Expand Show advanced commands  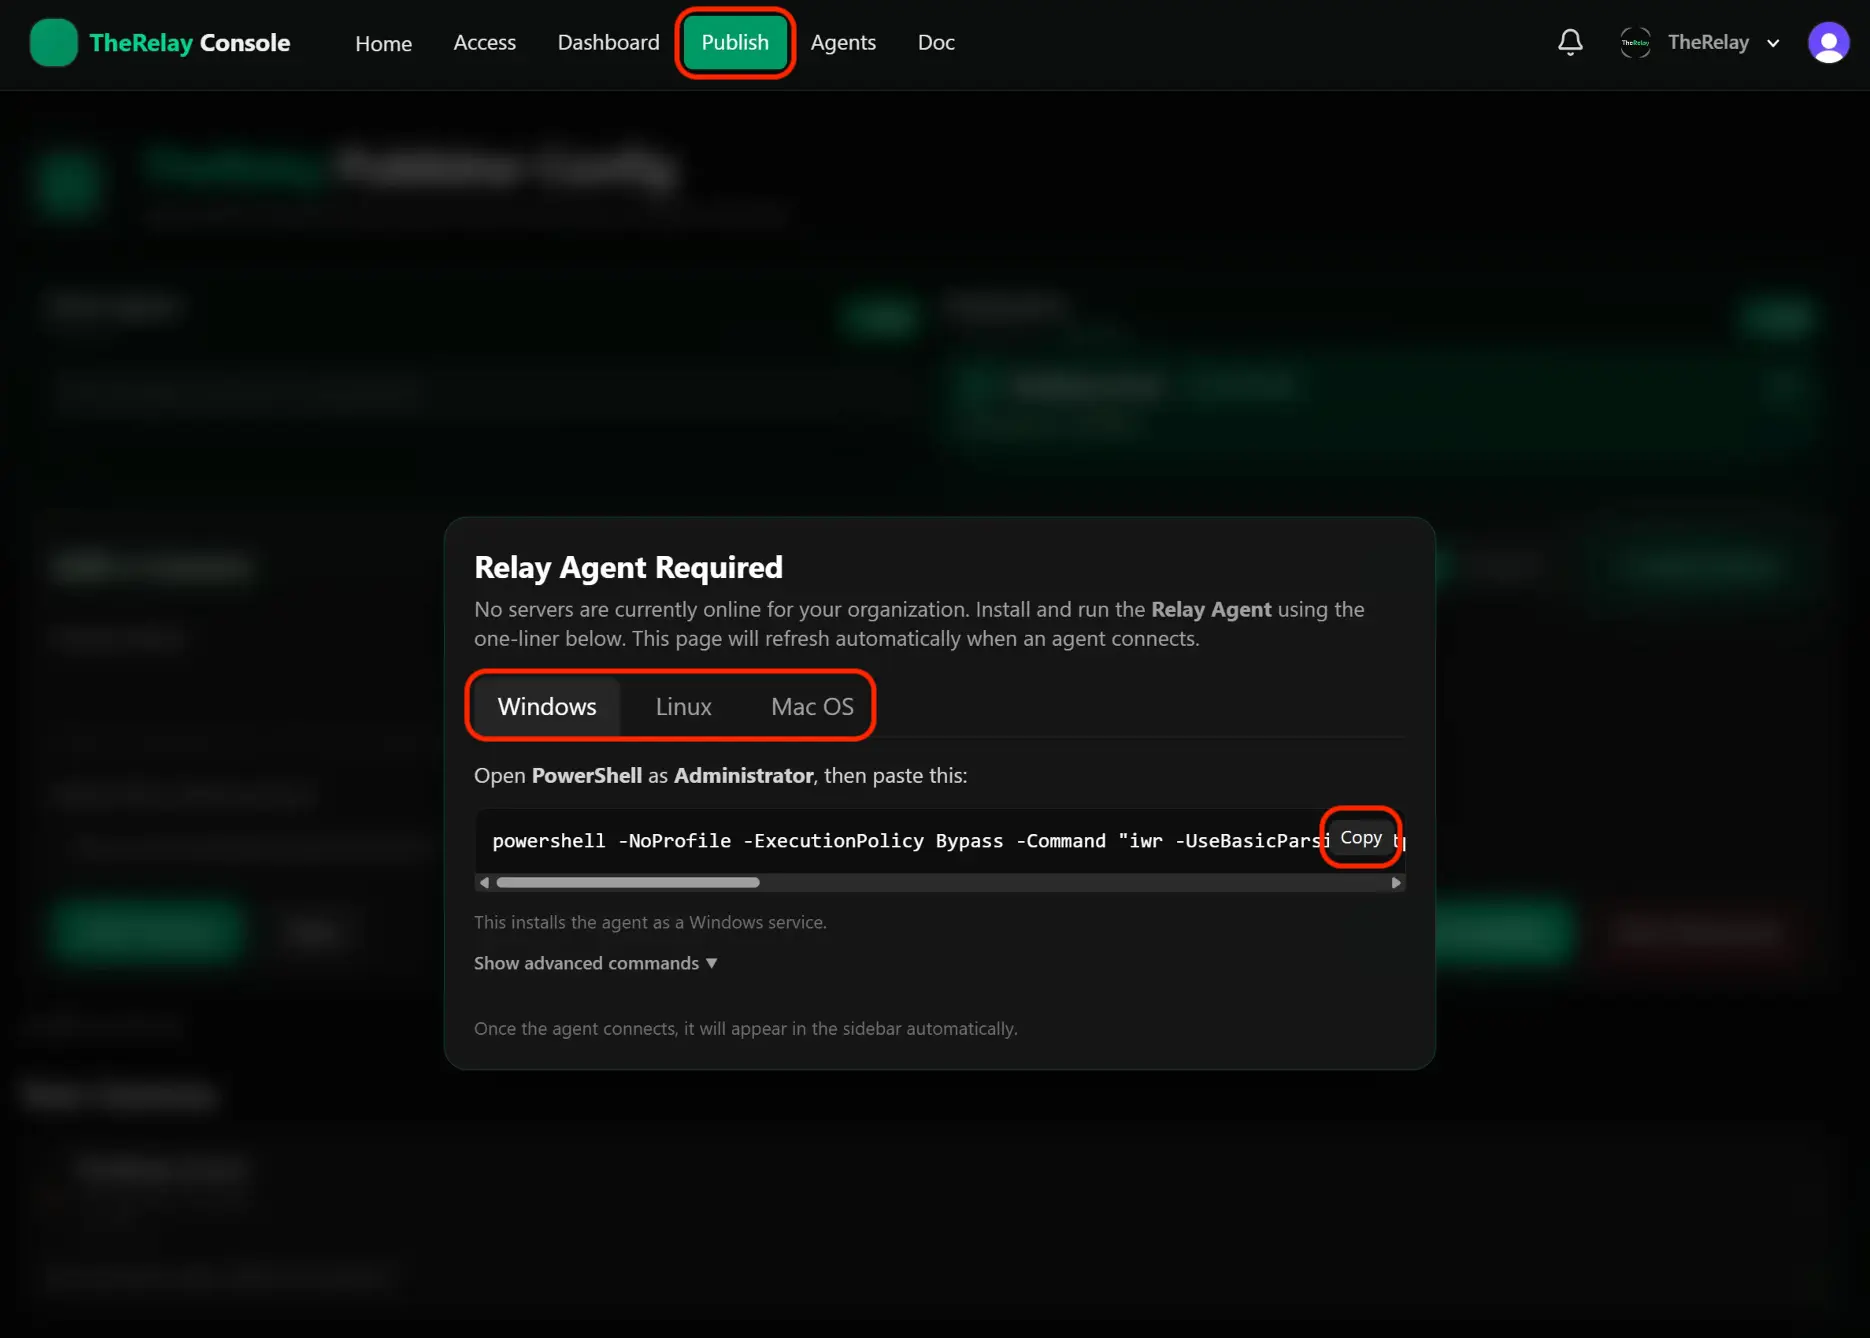tap(595, 963)
